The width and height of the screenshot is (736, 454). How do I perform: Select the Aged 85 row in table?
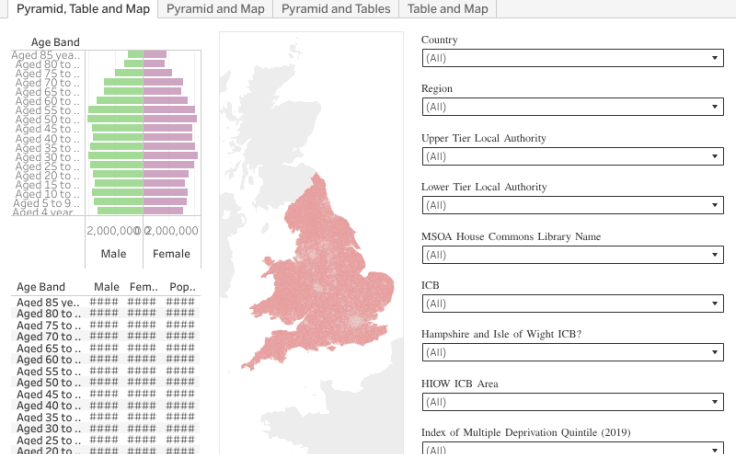click(46, 302)
